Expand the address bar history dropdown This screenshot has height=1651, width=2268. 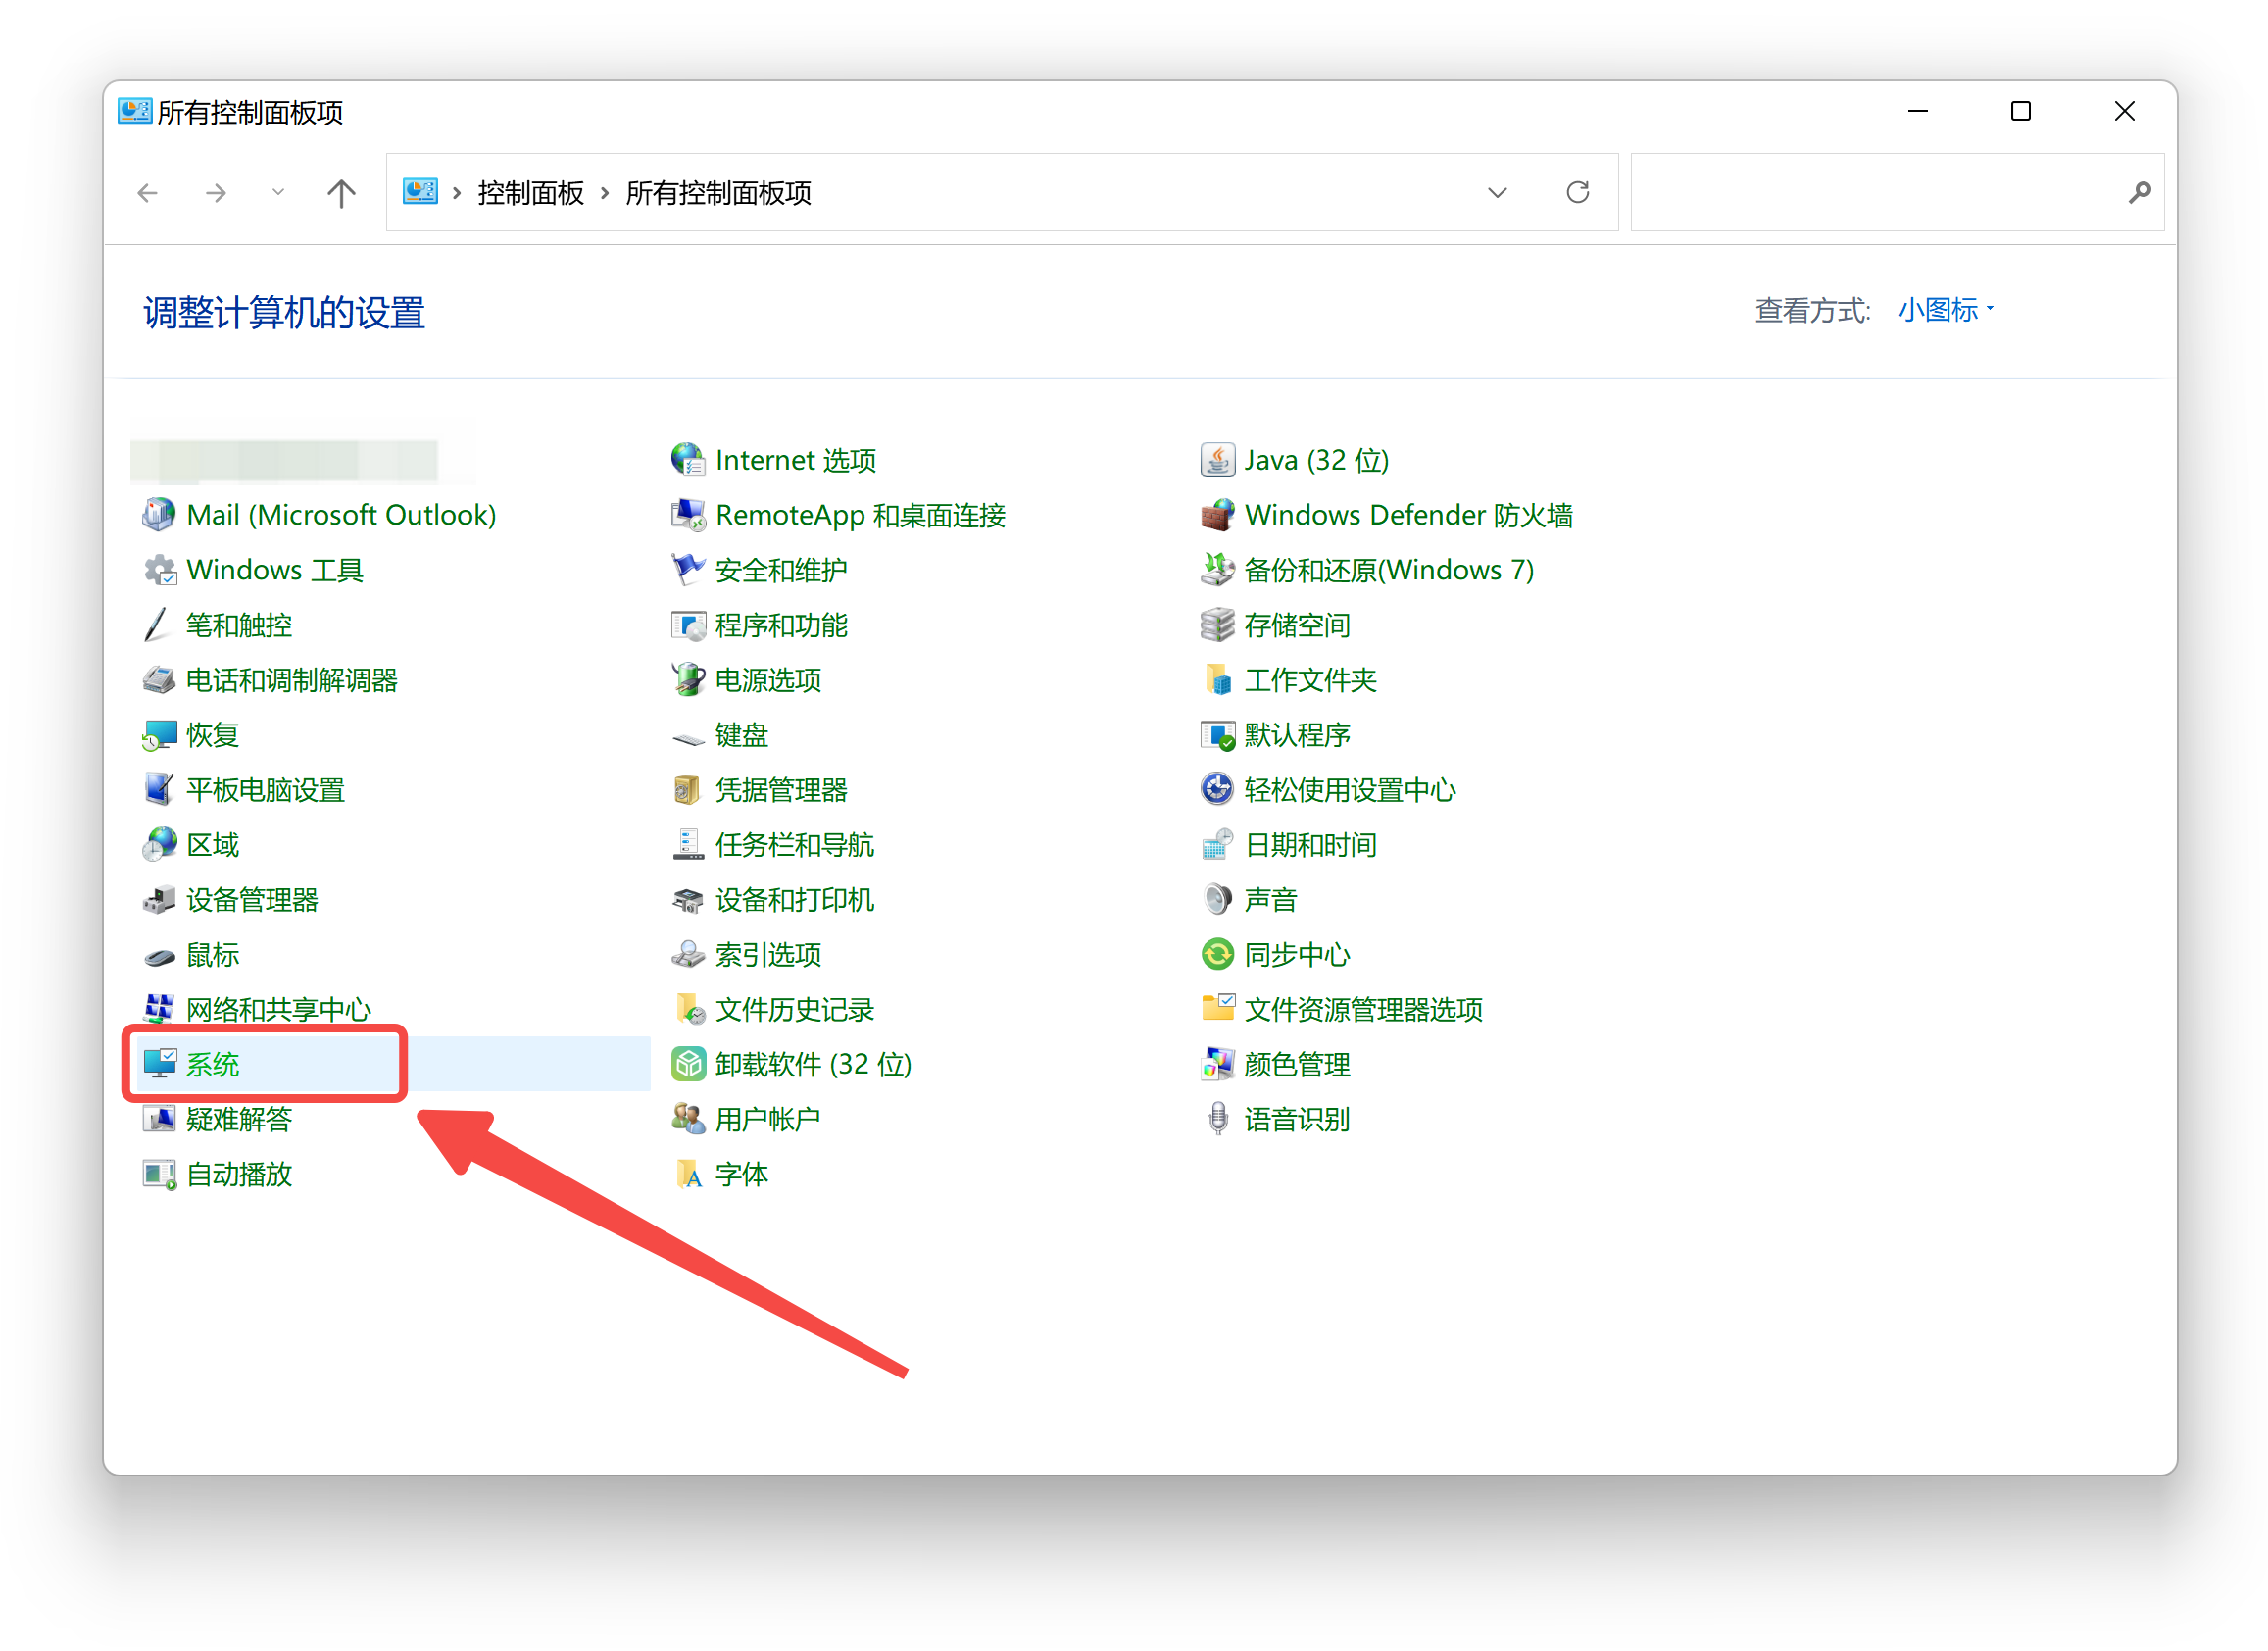click(1497, 193)
